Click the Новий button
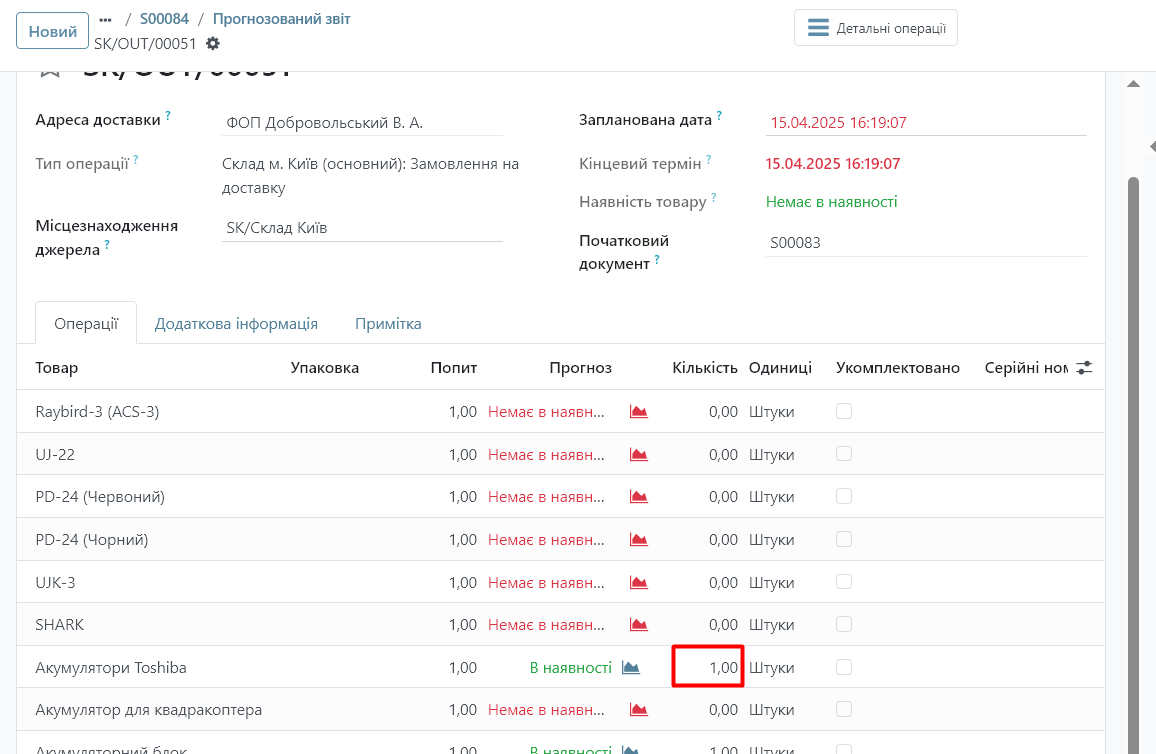The width and height of the screenshot is (1156, 754). (52, 31)
